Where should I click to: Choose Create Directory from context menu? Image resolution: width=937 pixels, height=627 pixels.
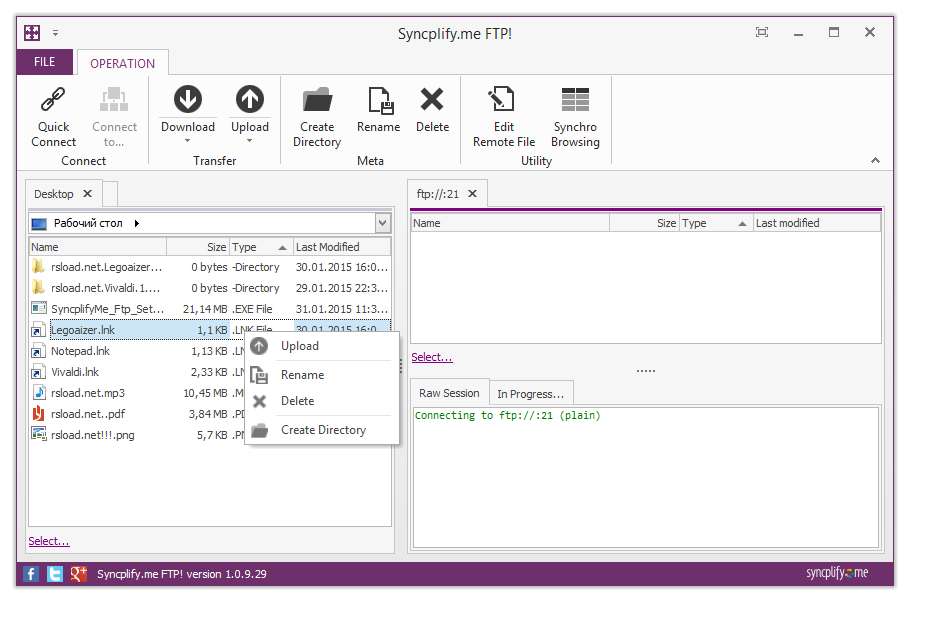point(323,430)
